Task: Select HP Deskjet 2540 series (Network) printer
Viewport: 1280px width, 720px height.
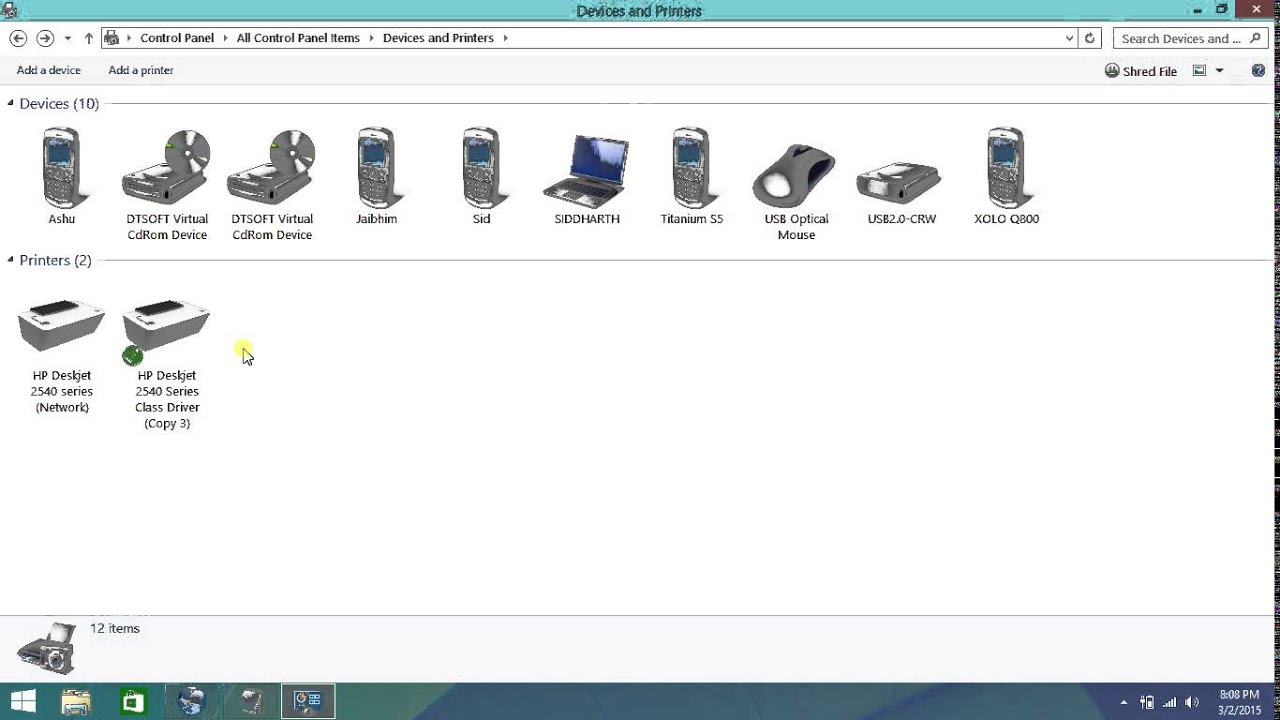Action: click(61, 325)
